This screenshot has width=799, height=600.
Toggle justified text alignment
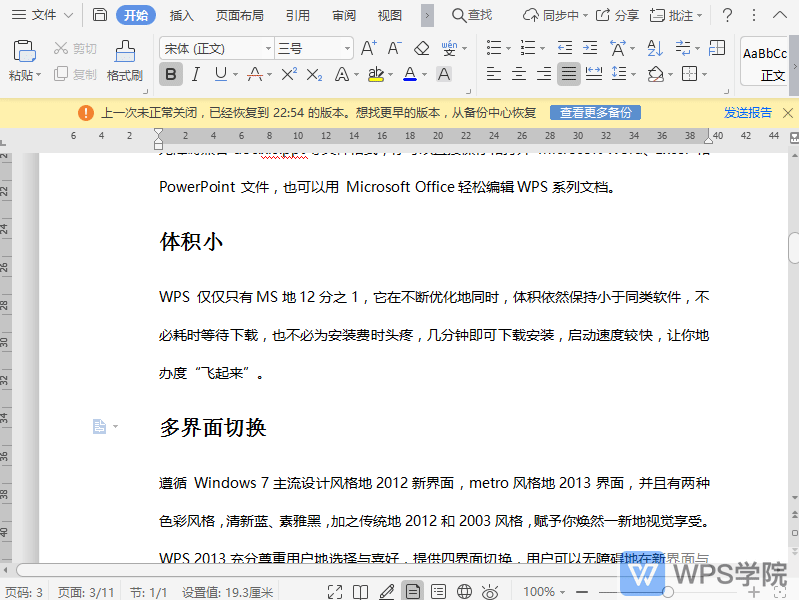[569, 74]
